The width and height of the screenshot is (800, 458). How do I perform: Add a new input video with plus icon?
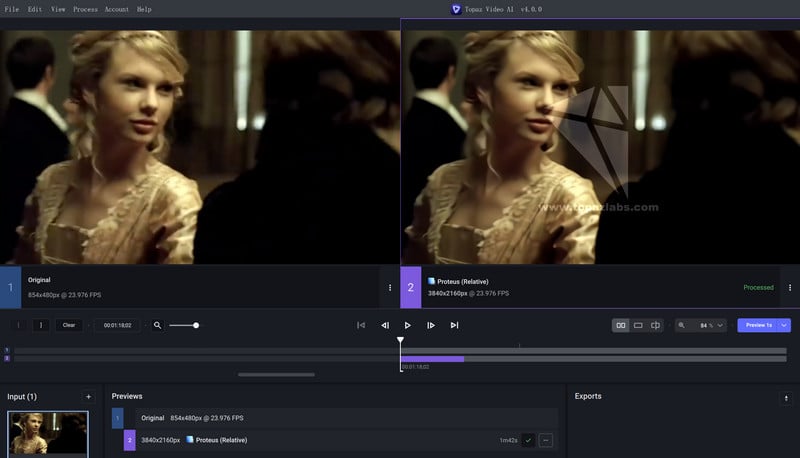coord(88,397)
